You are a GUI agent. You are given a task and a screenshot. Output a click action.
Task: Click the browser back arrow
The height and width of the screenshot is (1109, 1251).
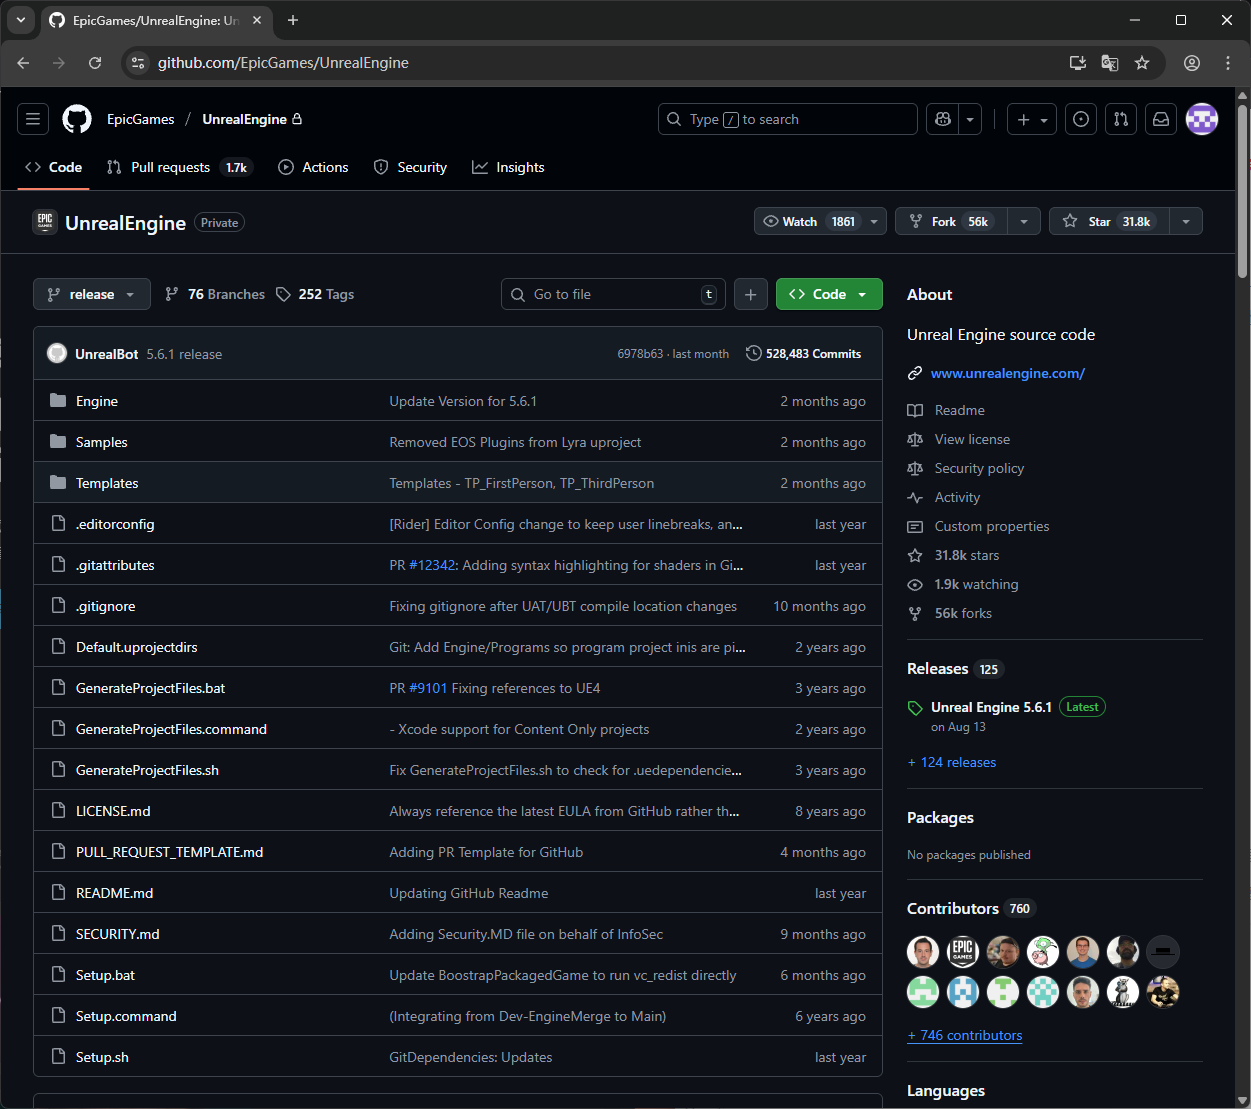point(23,62)
